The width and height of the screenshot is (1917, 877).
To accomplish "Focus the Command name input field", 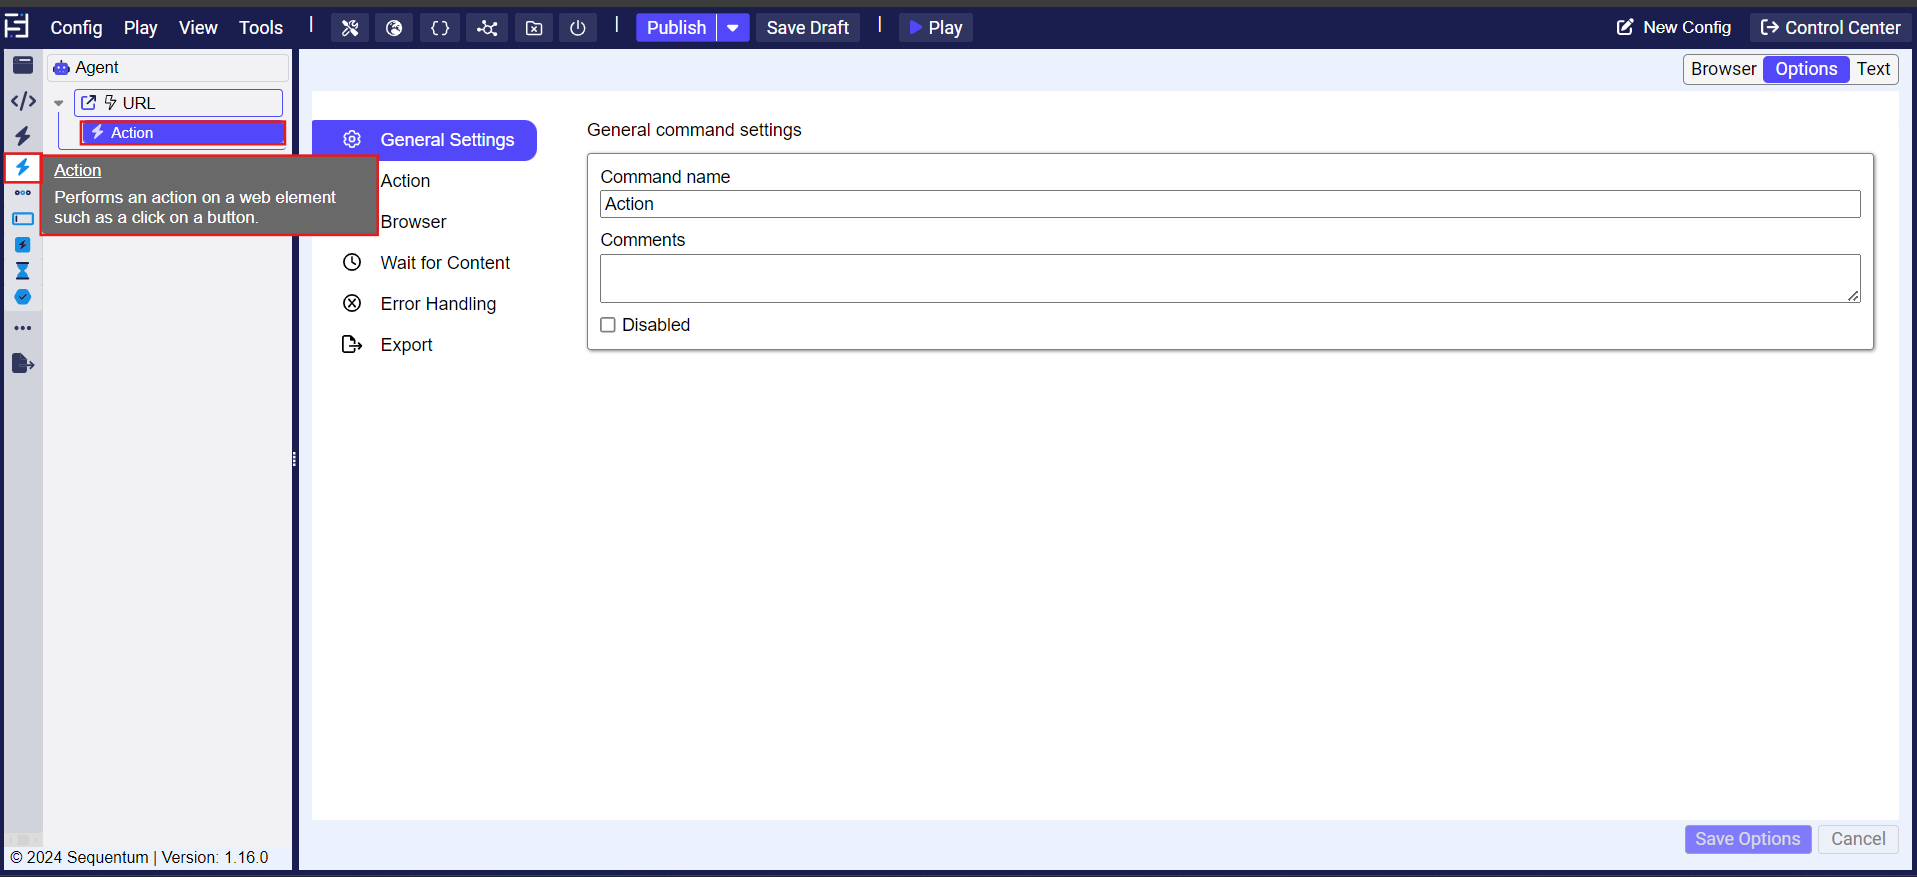I will tap(1230, 204).
